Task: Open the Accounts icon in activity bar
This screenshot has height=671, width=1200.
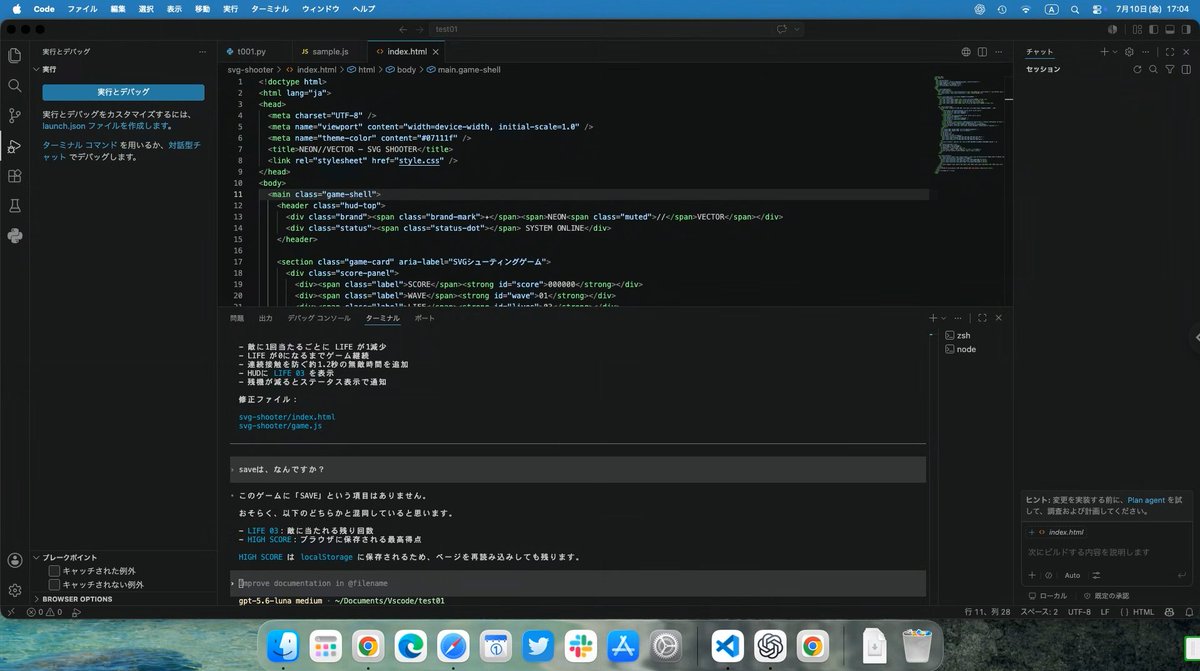Action: (14, 561)
